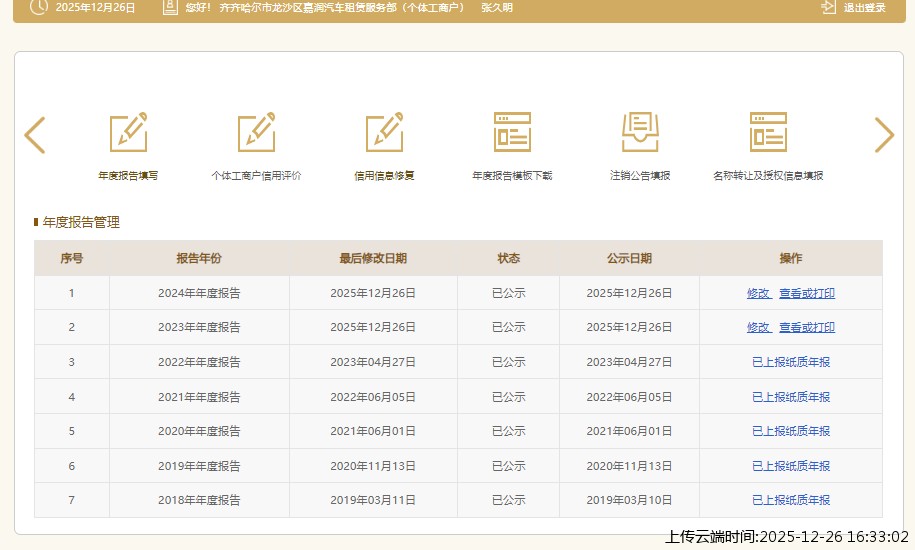Click the 退出登录 link

(x=864, y=8)
